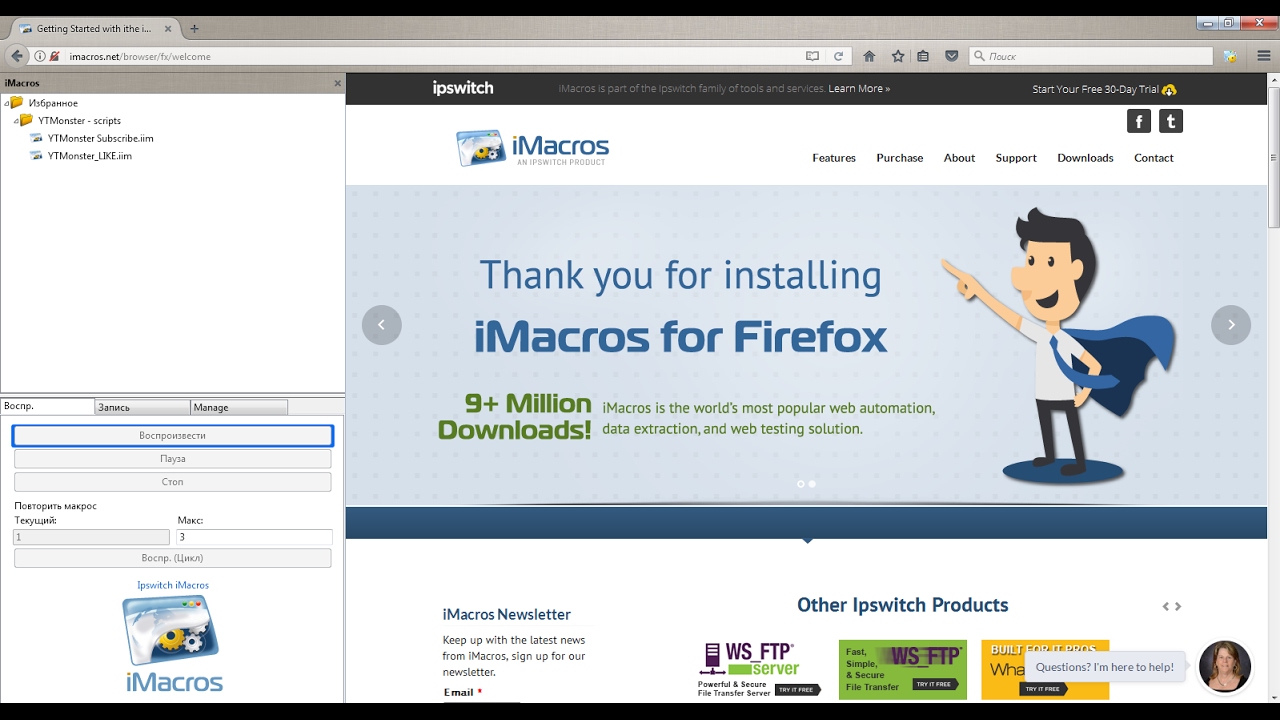Screen dimensions: 1280x720
Task: Select YTMonster Subscribe.iim macro
Action: coord(100,138)
